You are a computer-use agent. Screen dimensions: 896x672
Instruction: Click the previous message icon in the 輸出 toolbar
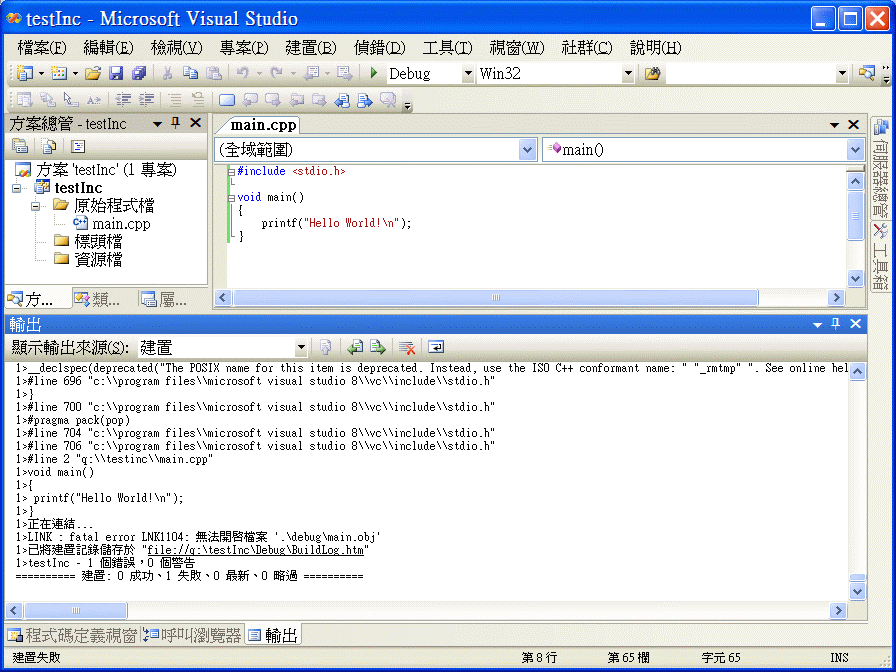pyautogui.click(x=355, y=347)
